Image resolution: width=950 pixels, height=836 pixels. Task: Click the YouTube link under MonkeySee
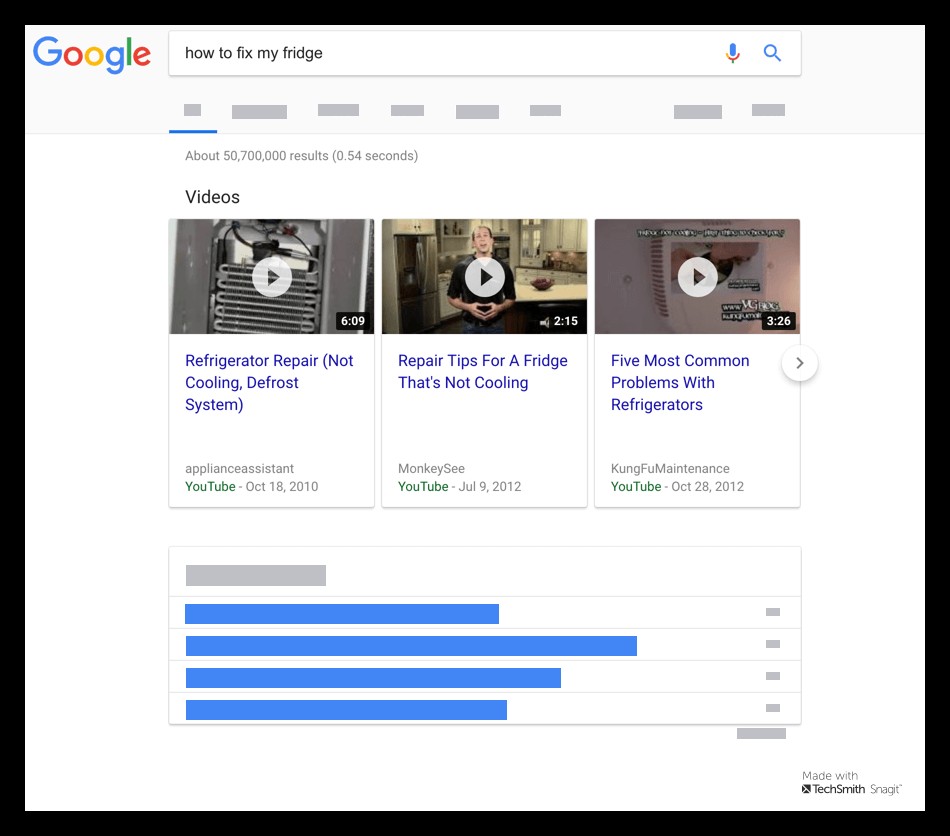click(421, 487)
